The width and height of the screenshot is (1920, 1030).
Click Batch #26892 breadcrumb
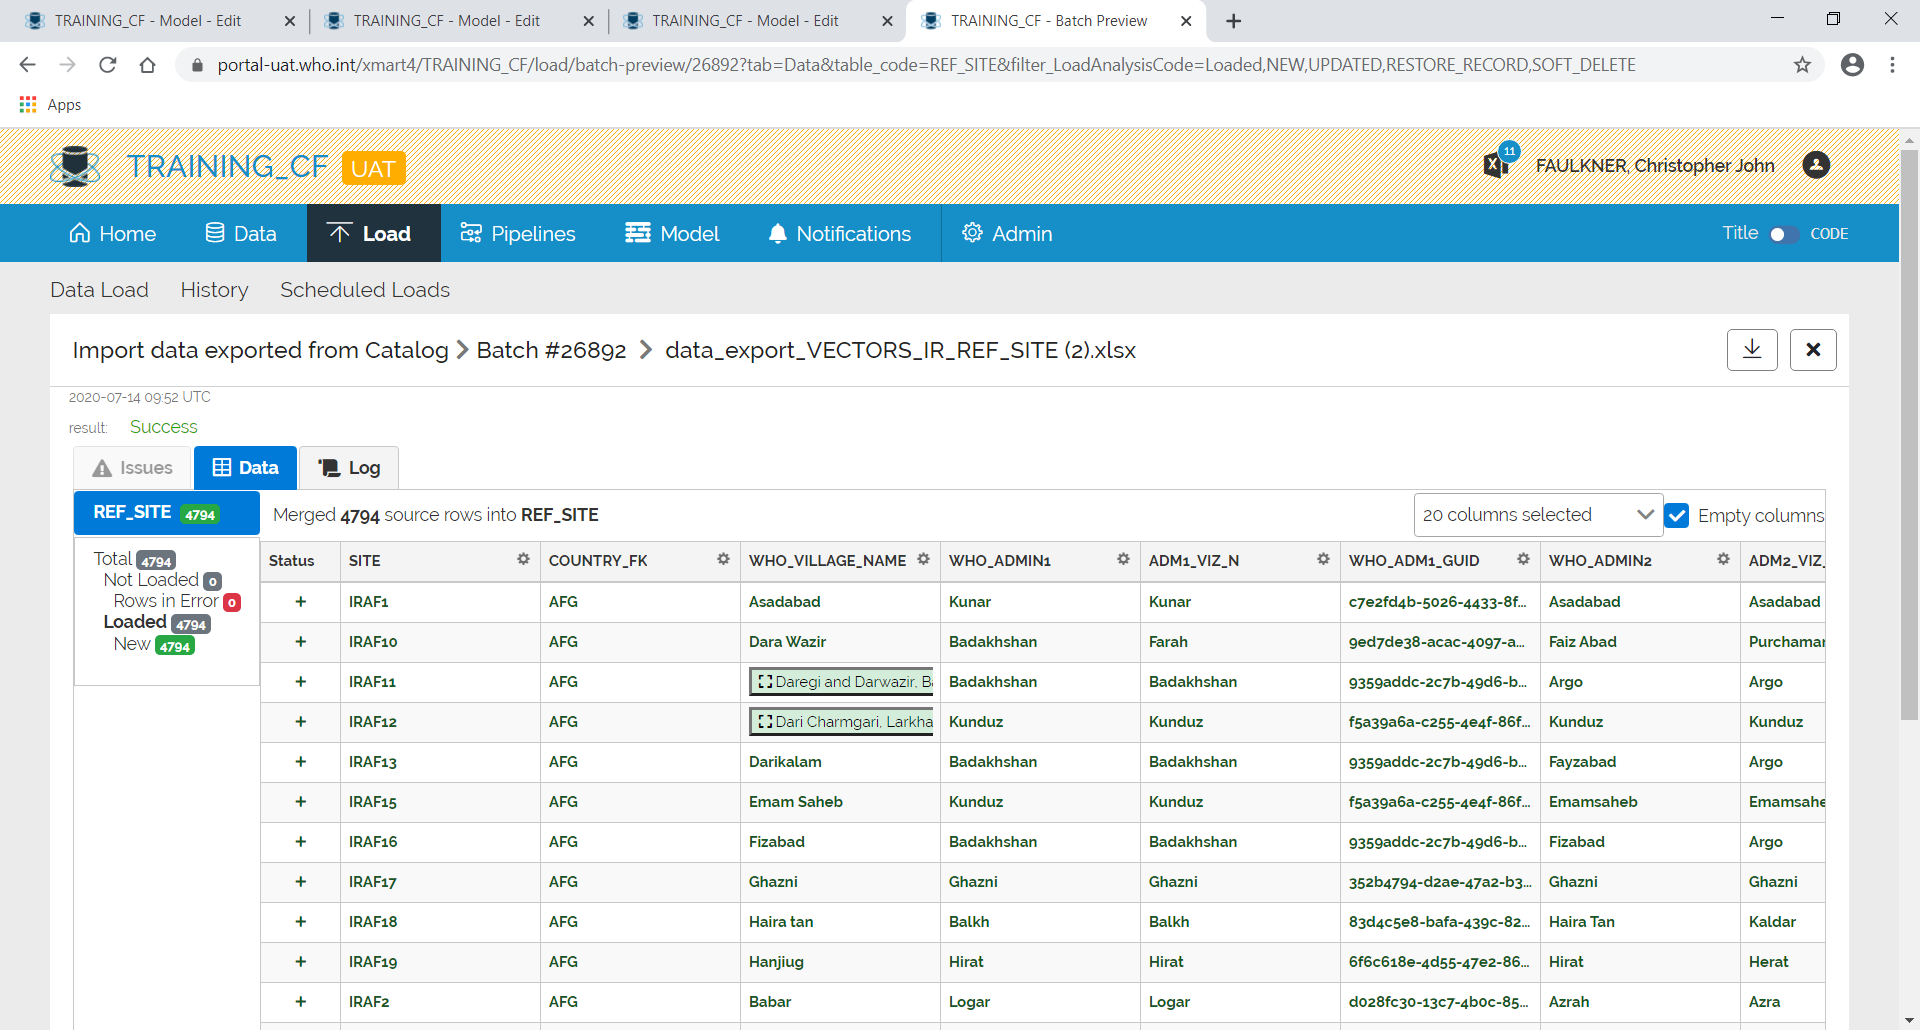pyautogui.click(x=551, y=351)
